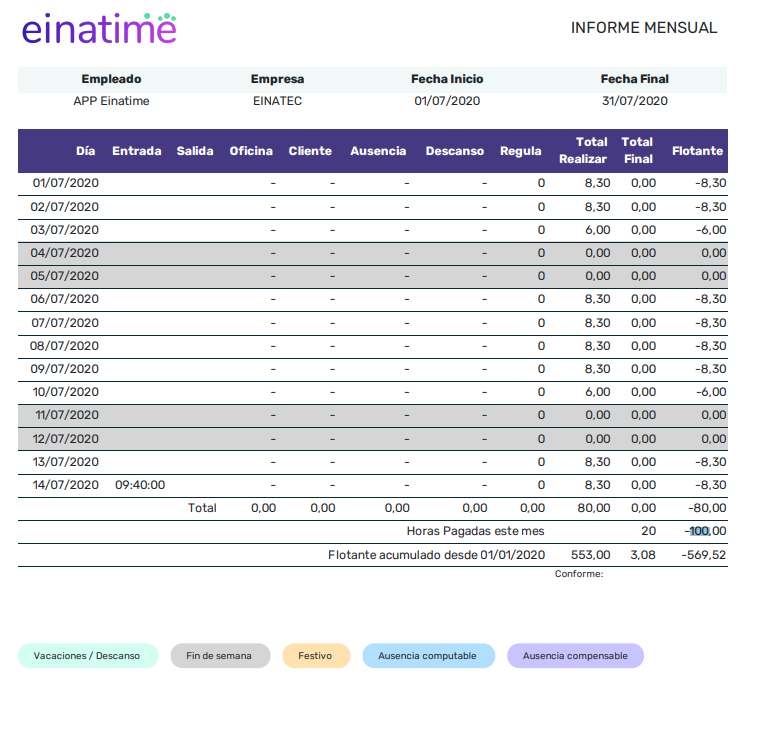Click the Total Realizar column header
The image size is (760, 729).
(x=583, y=151)
